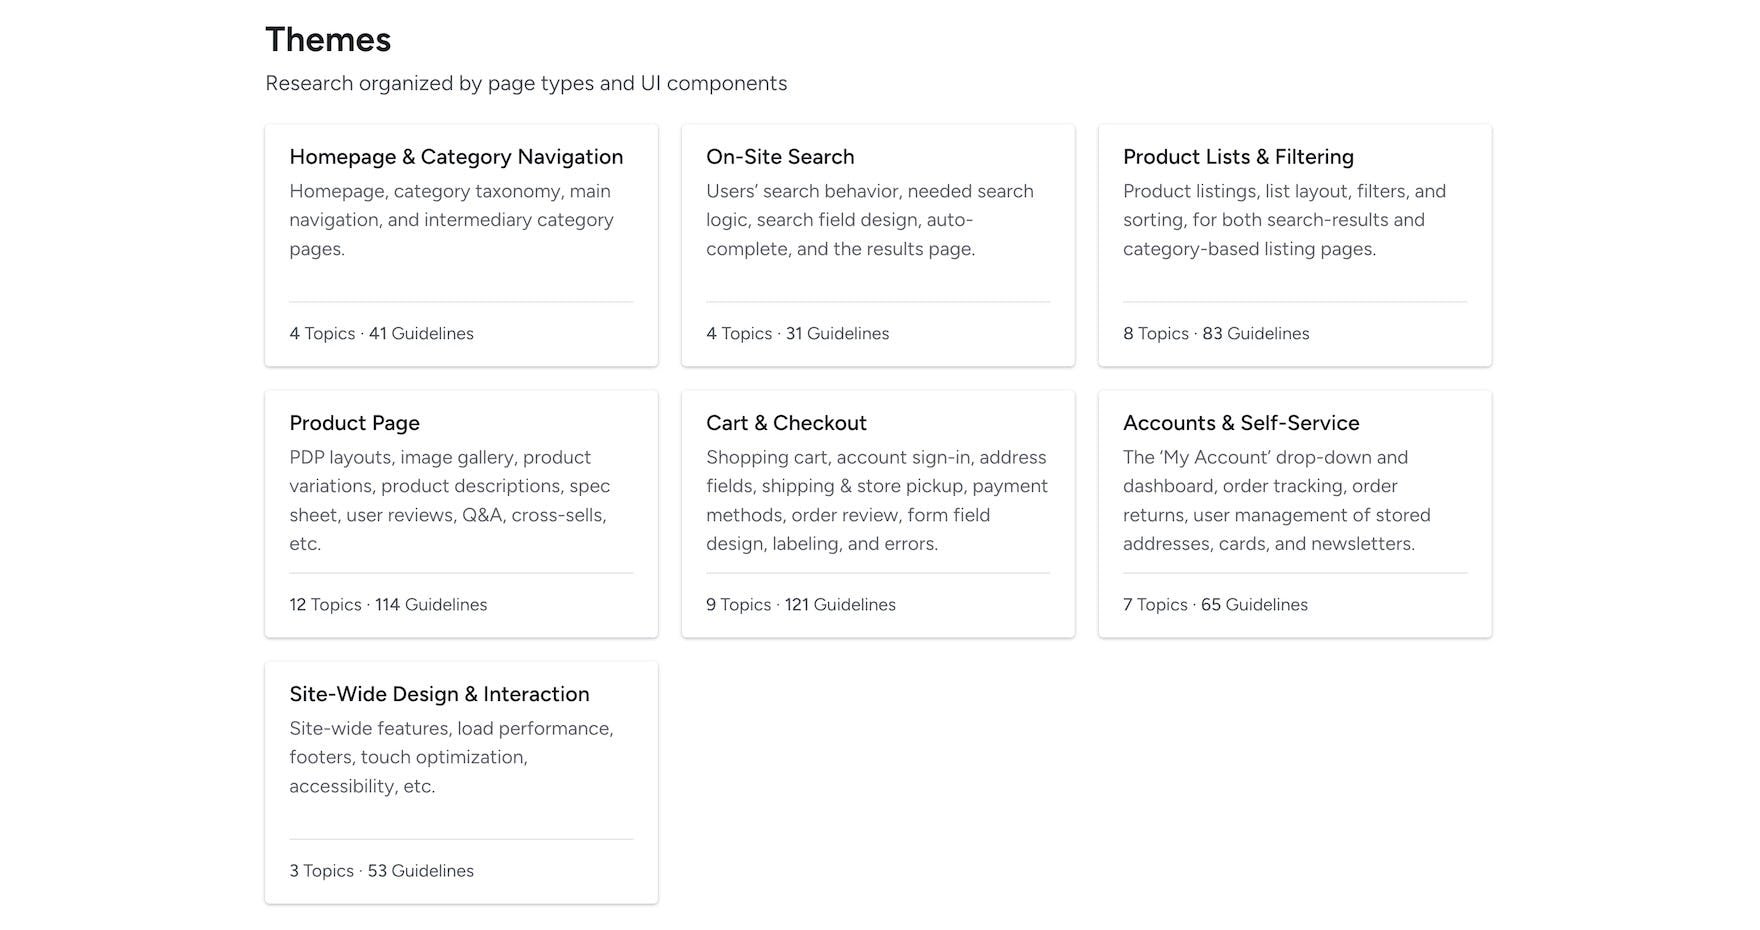The height and width of the screenshot is (930, 1760).
Task: Open the On-Site Search theme title
Action: pyautogui.click(x=780, y=157)
